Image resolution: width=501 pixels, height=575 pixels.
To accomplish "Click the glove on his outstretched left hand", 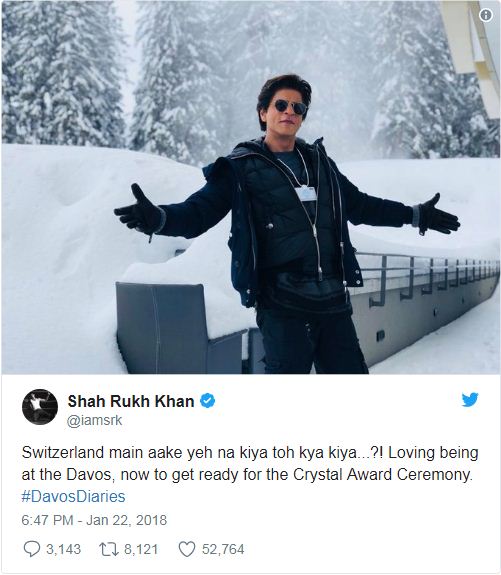I will pos(438,214).
